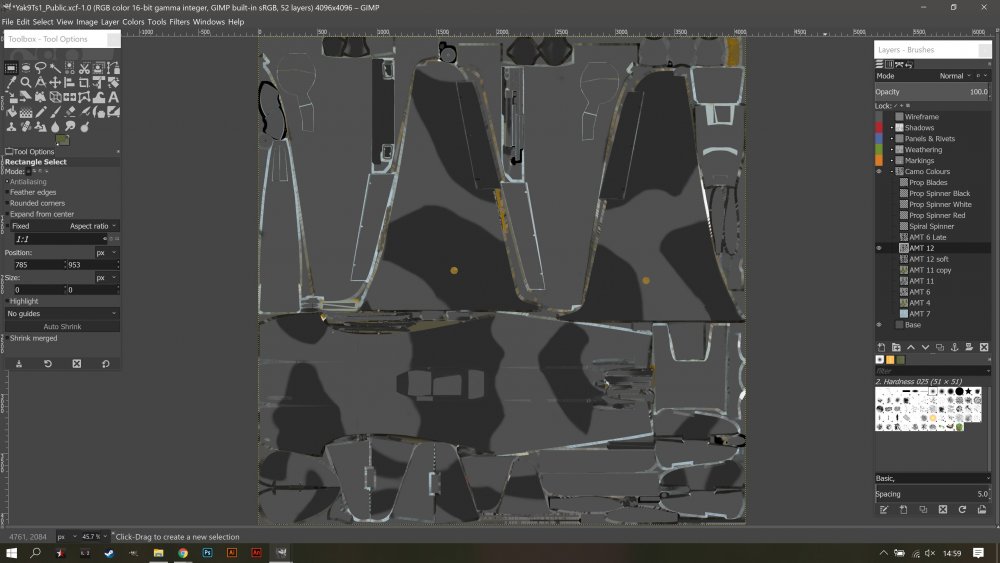Hide the Base layer using its eye icon

(879, 325)
